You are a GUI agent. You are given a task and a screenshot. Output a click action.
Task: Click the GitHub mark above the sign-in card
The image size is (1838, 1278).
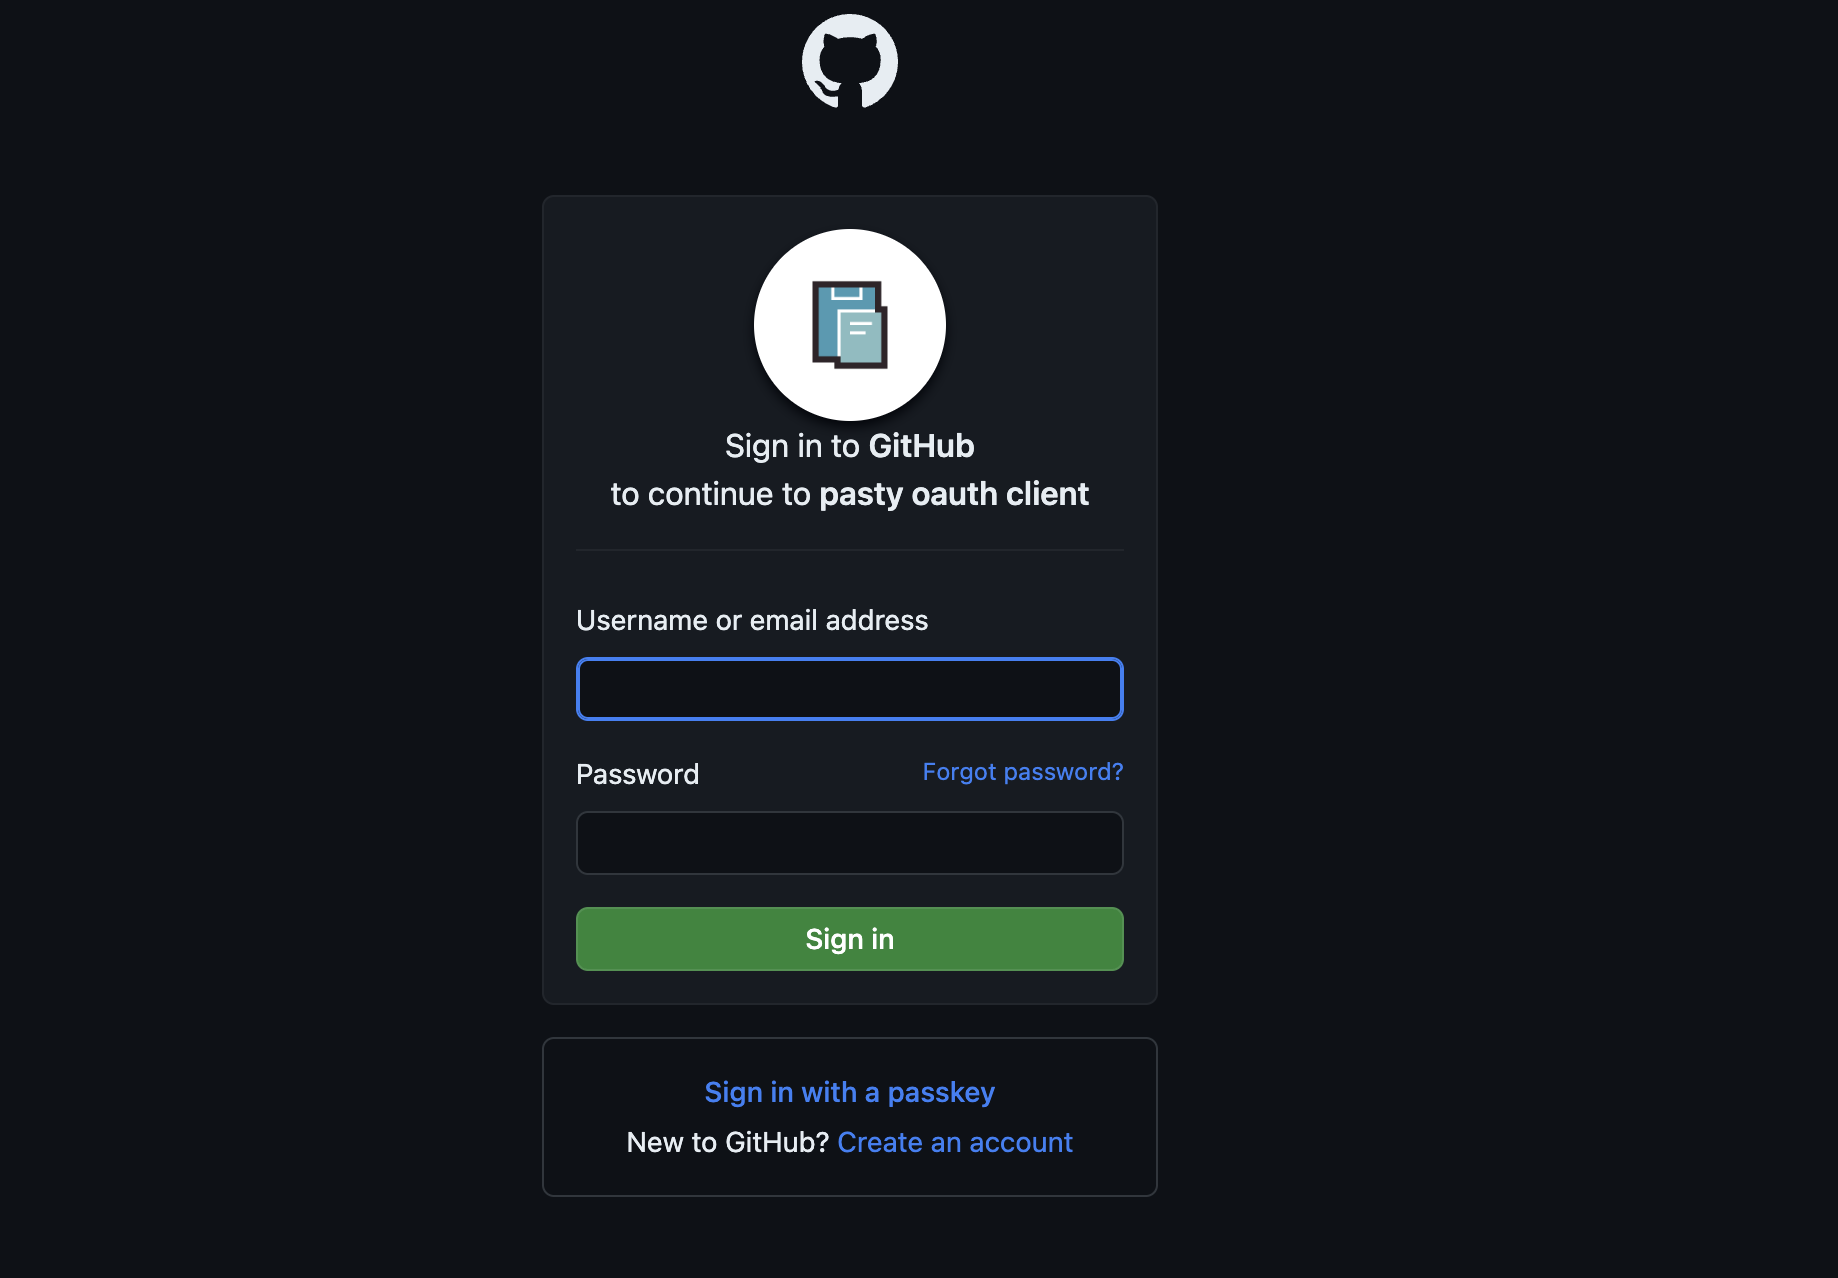point(849,60)
